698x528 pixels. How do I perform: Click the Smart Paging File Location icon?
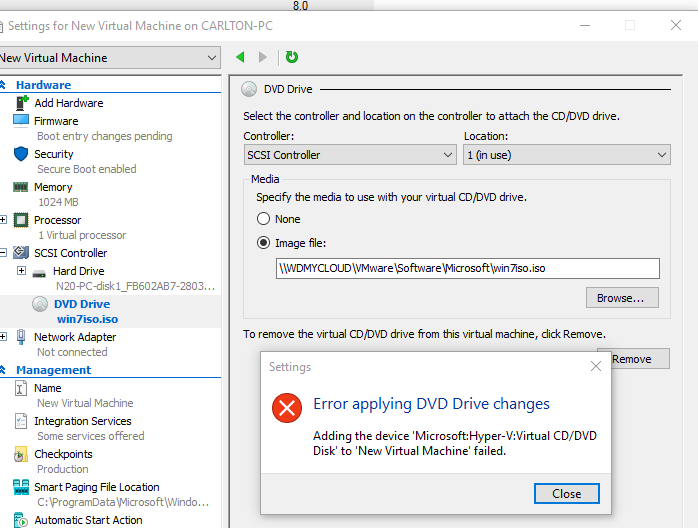21,487
